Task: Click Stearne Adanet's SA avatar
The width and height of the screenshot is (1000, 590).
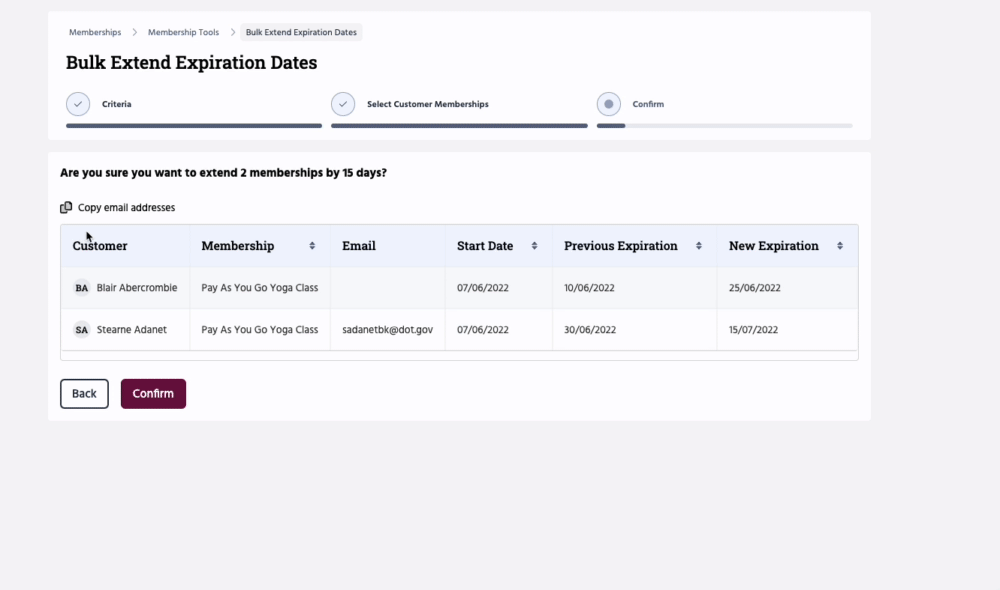Action: click(x=82, y=330)
